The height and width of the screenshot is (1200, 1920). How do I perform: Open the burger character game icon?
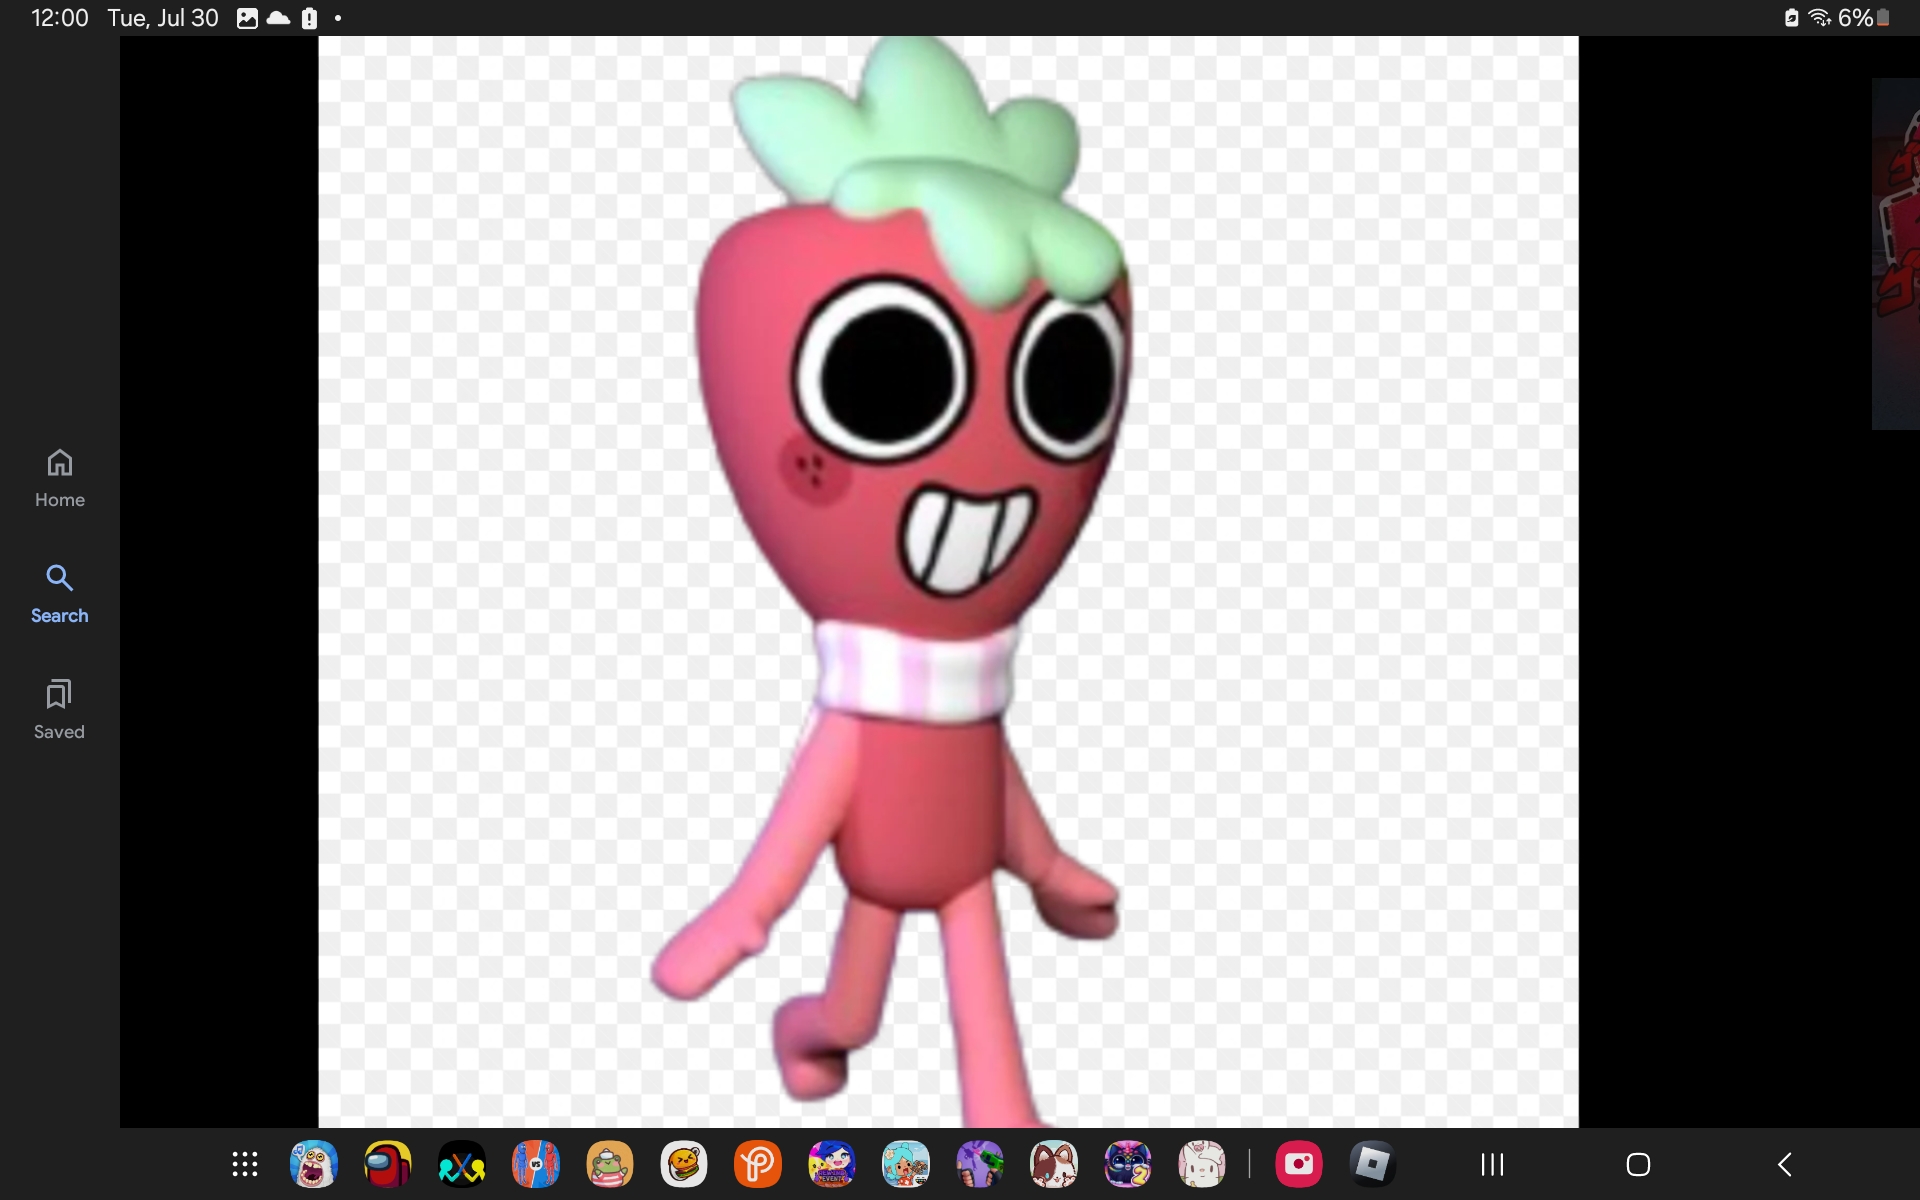tap(684, 1164)
